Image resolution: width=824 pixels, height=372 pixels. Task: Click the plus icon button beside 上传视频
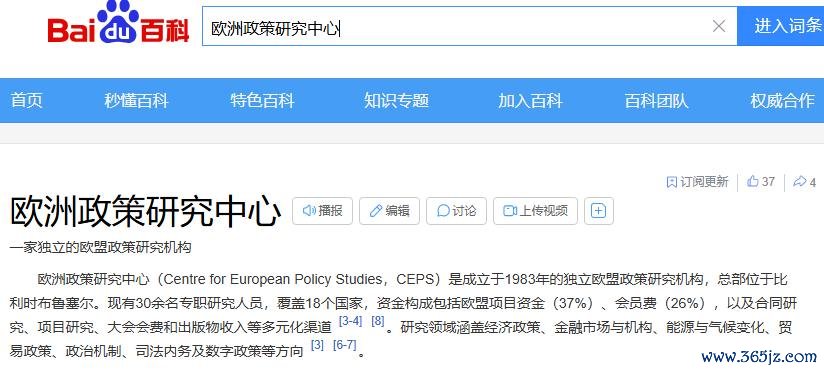tap(599, 211)
